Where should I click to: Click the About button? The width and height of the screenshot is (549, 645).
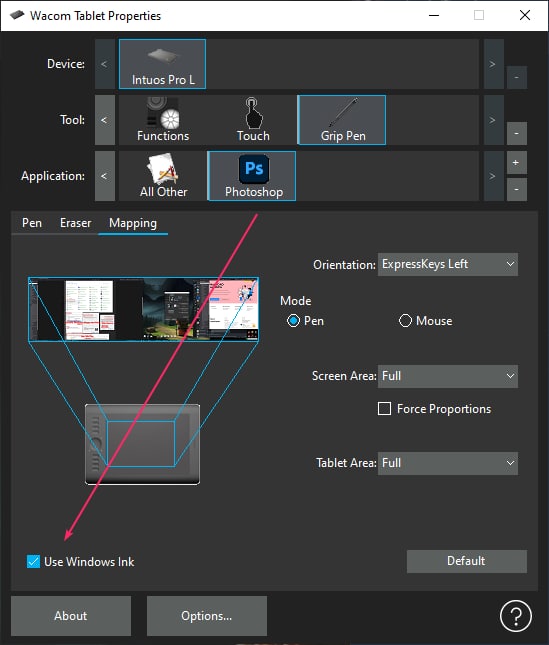coord(71,616)
